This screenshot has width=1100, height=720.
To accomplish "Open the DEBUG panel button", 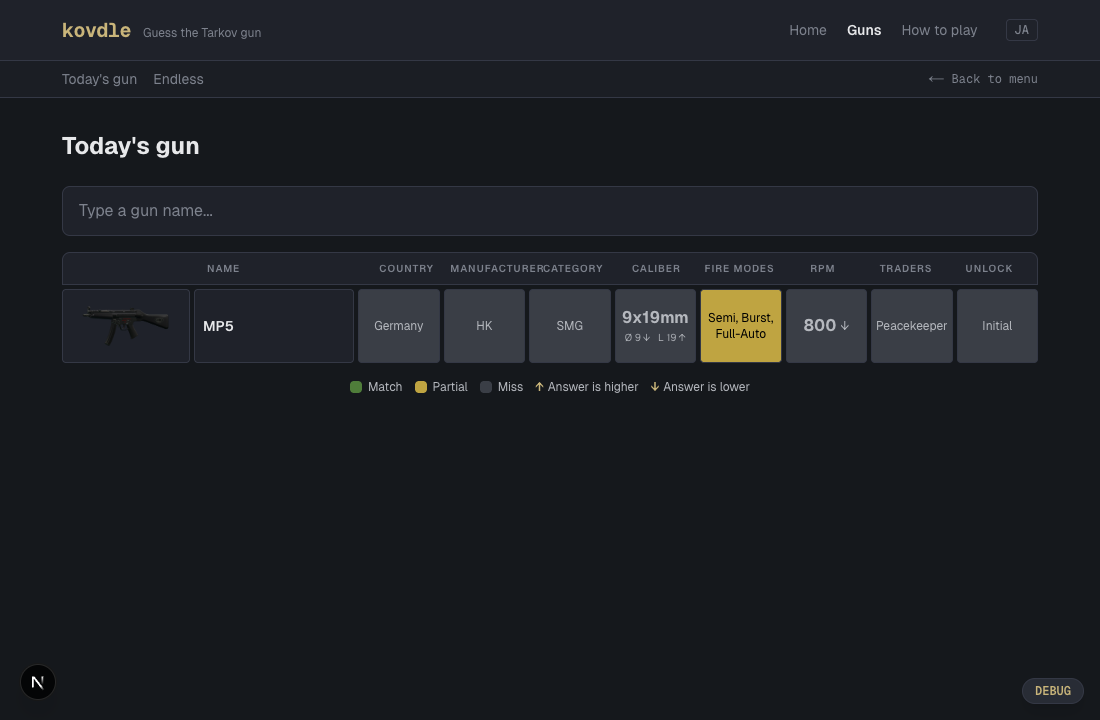I will (1052, 691).
